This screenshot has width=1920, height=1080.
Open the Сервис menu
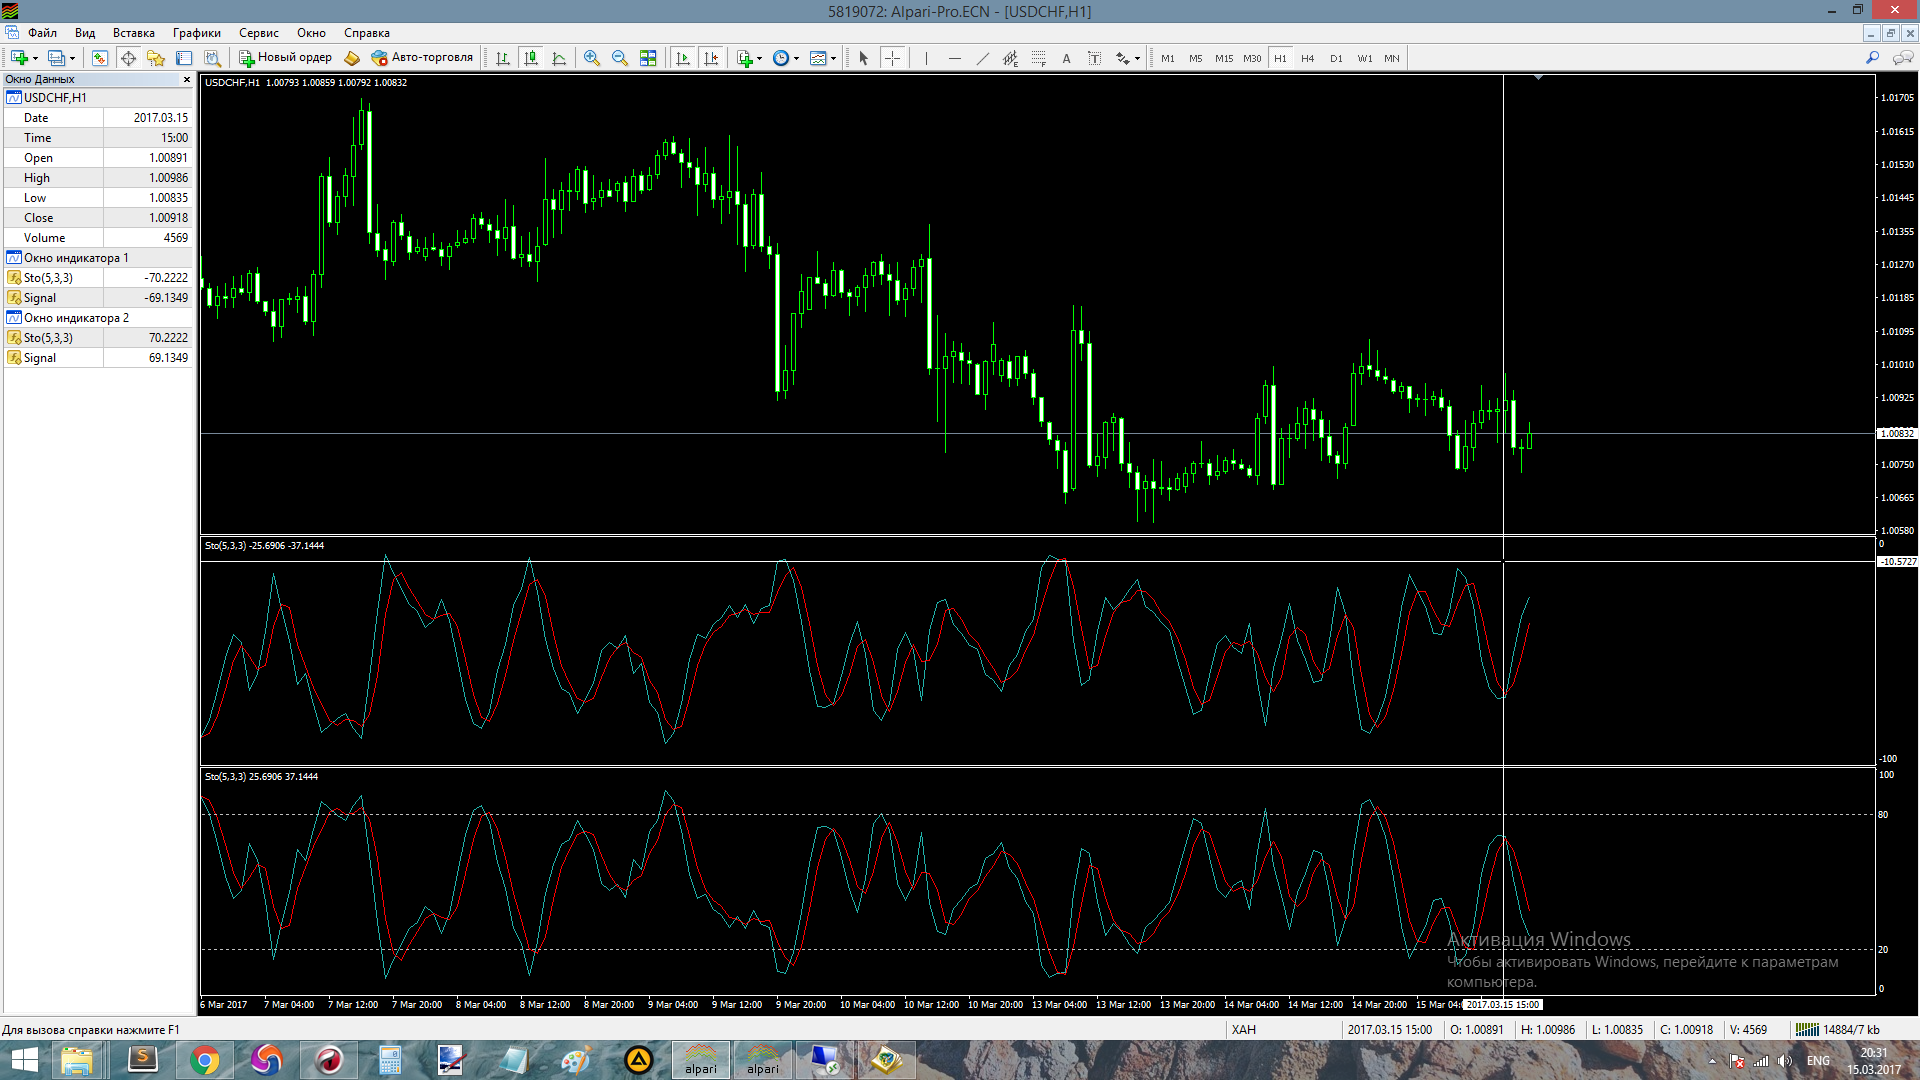tap(258, 33)
